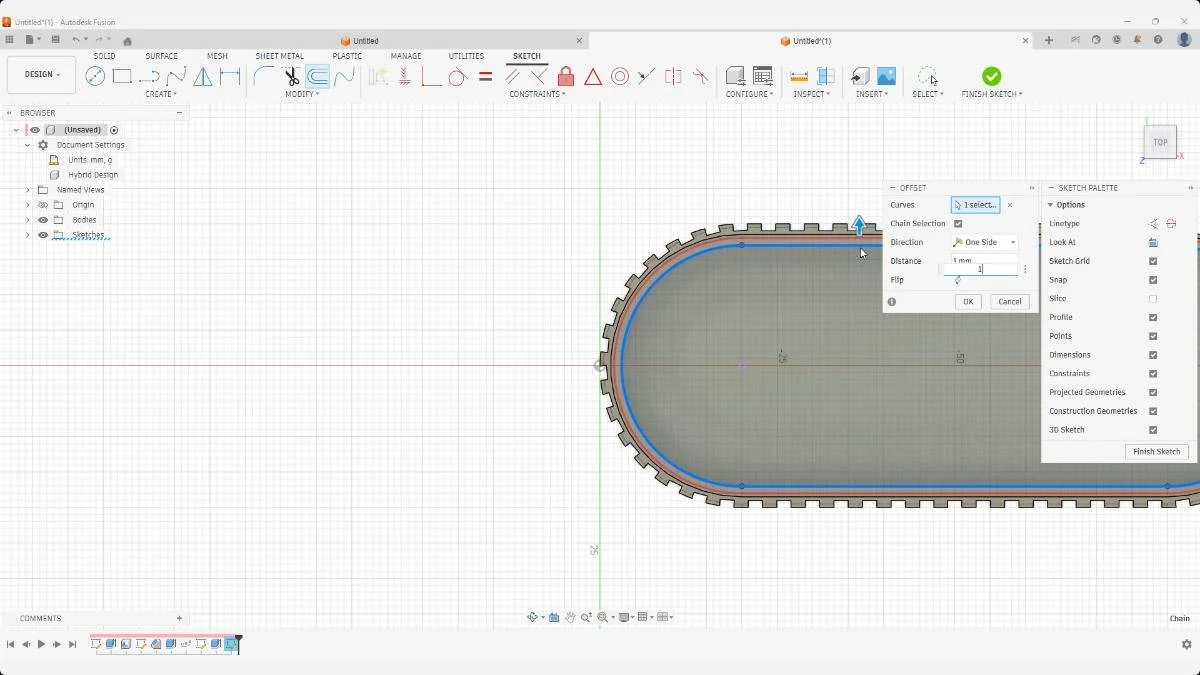Click OK in the Offset dialog

coord(966,301)
